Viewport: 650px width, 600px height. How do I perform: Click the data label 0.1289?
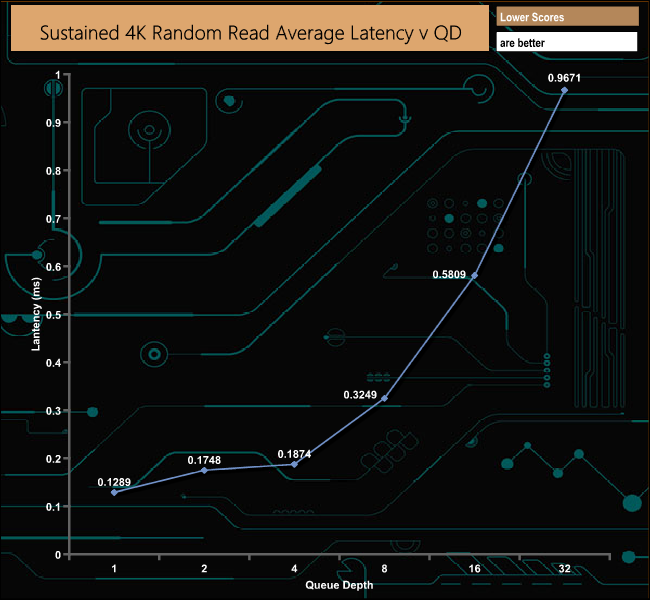click(114, 482)
